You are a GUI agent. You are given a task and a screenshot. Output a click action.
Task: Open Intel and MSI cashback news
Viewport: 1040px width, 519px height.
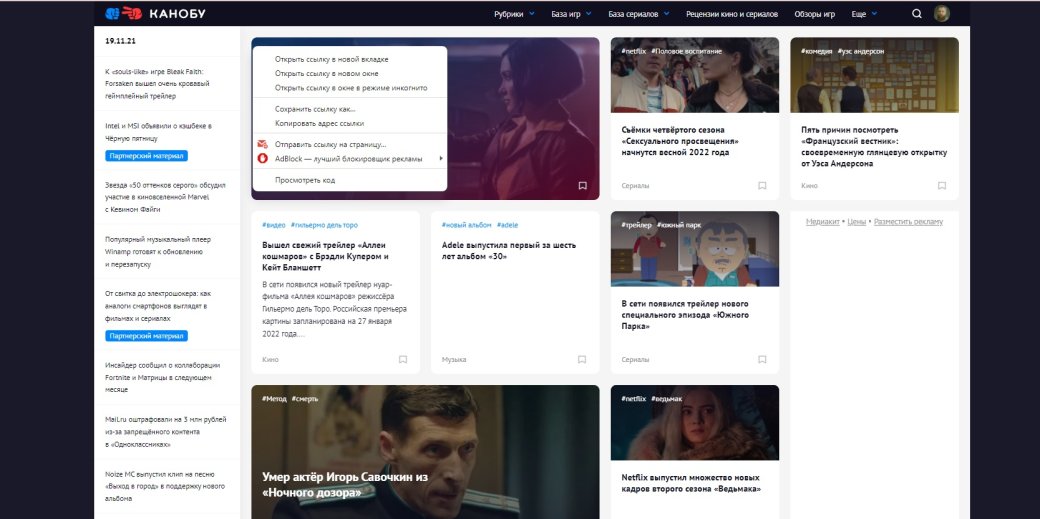tap(159, 132)
